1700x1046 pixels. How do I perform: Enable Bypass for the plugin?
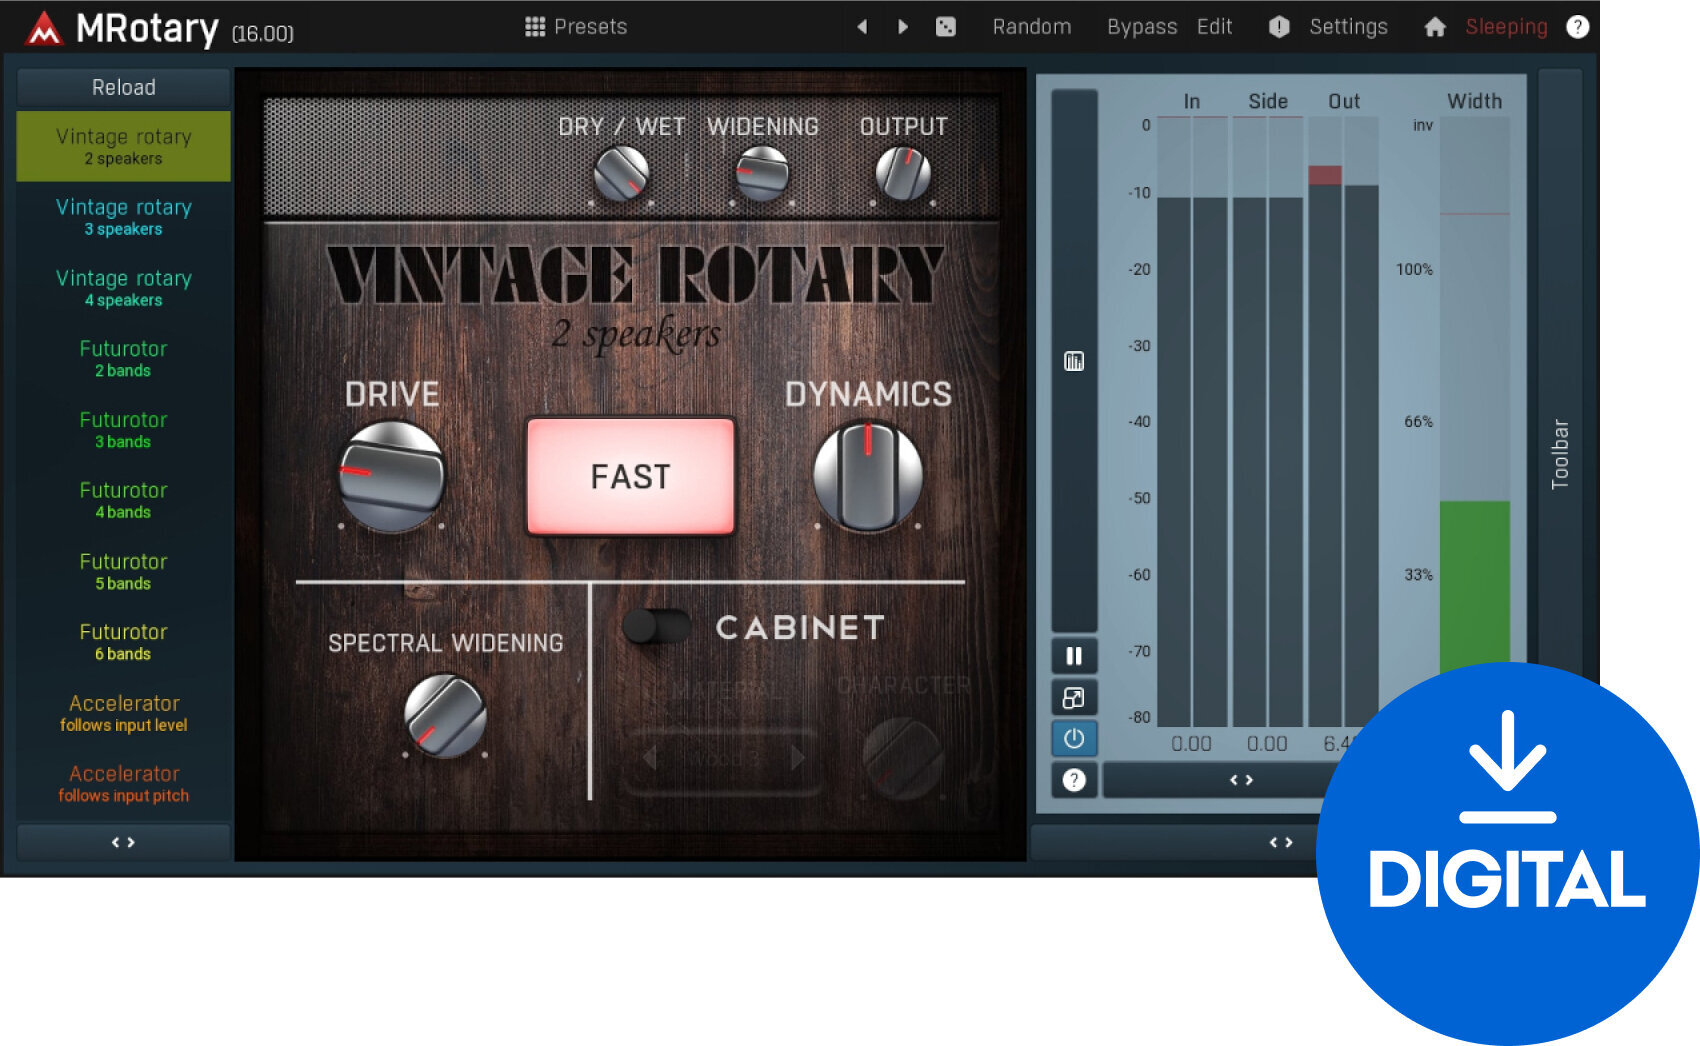click(1141, 27)
